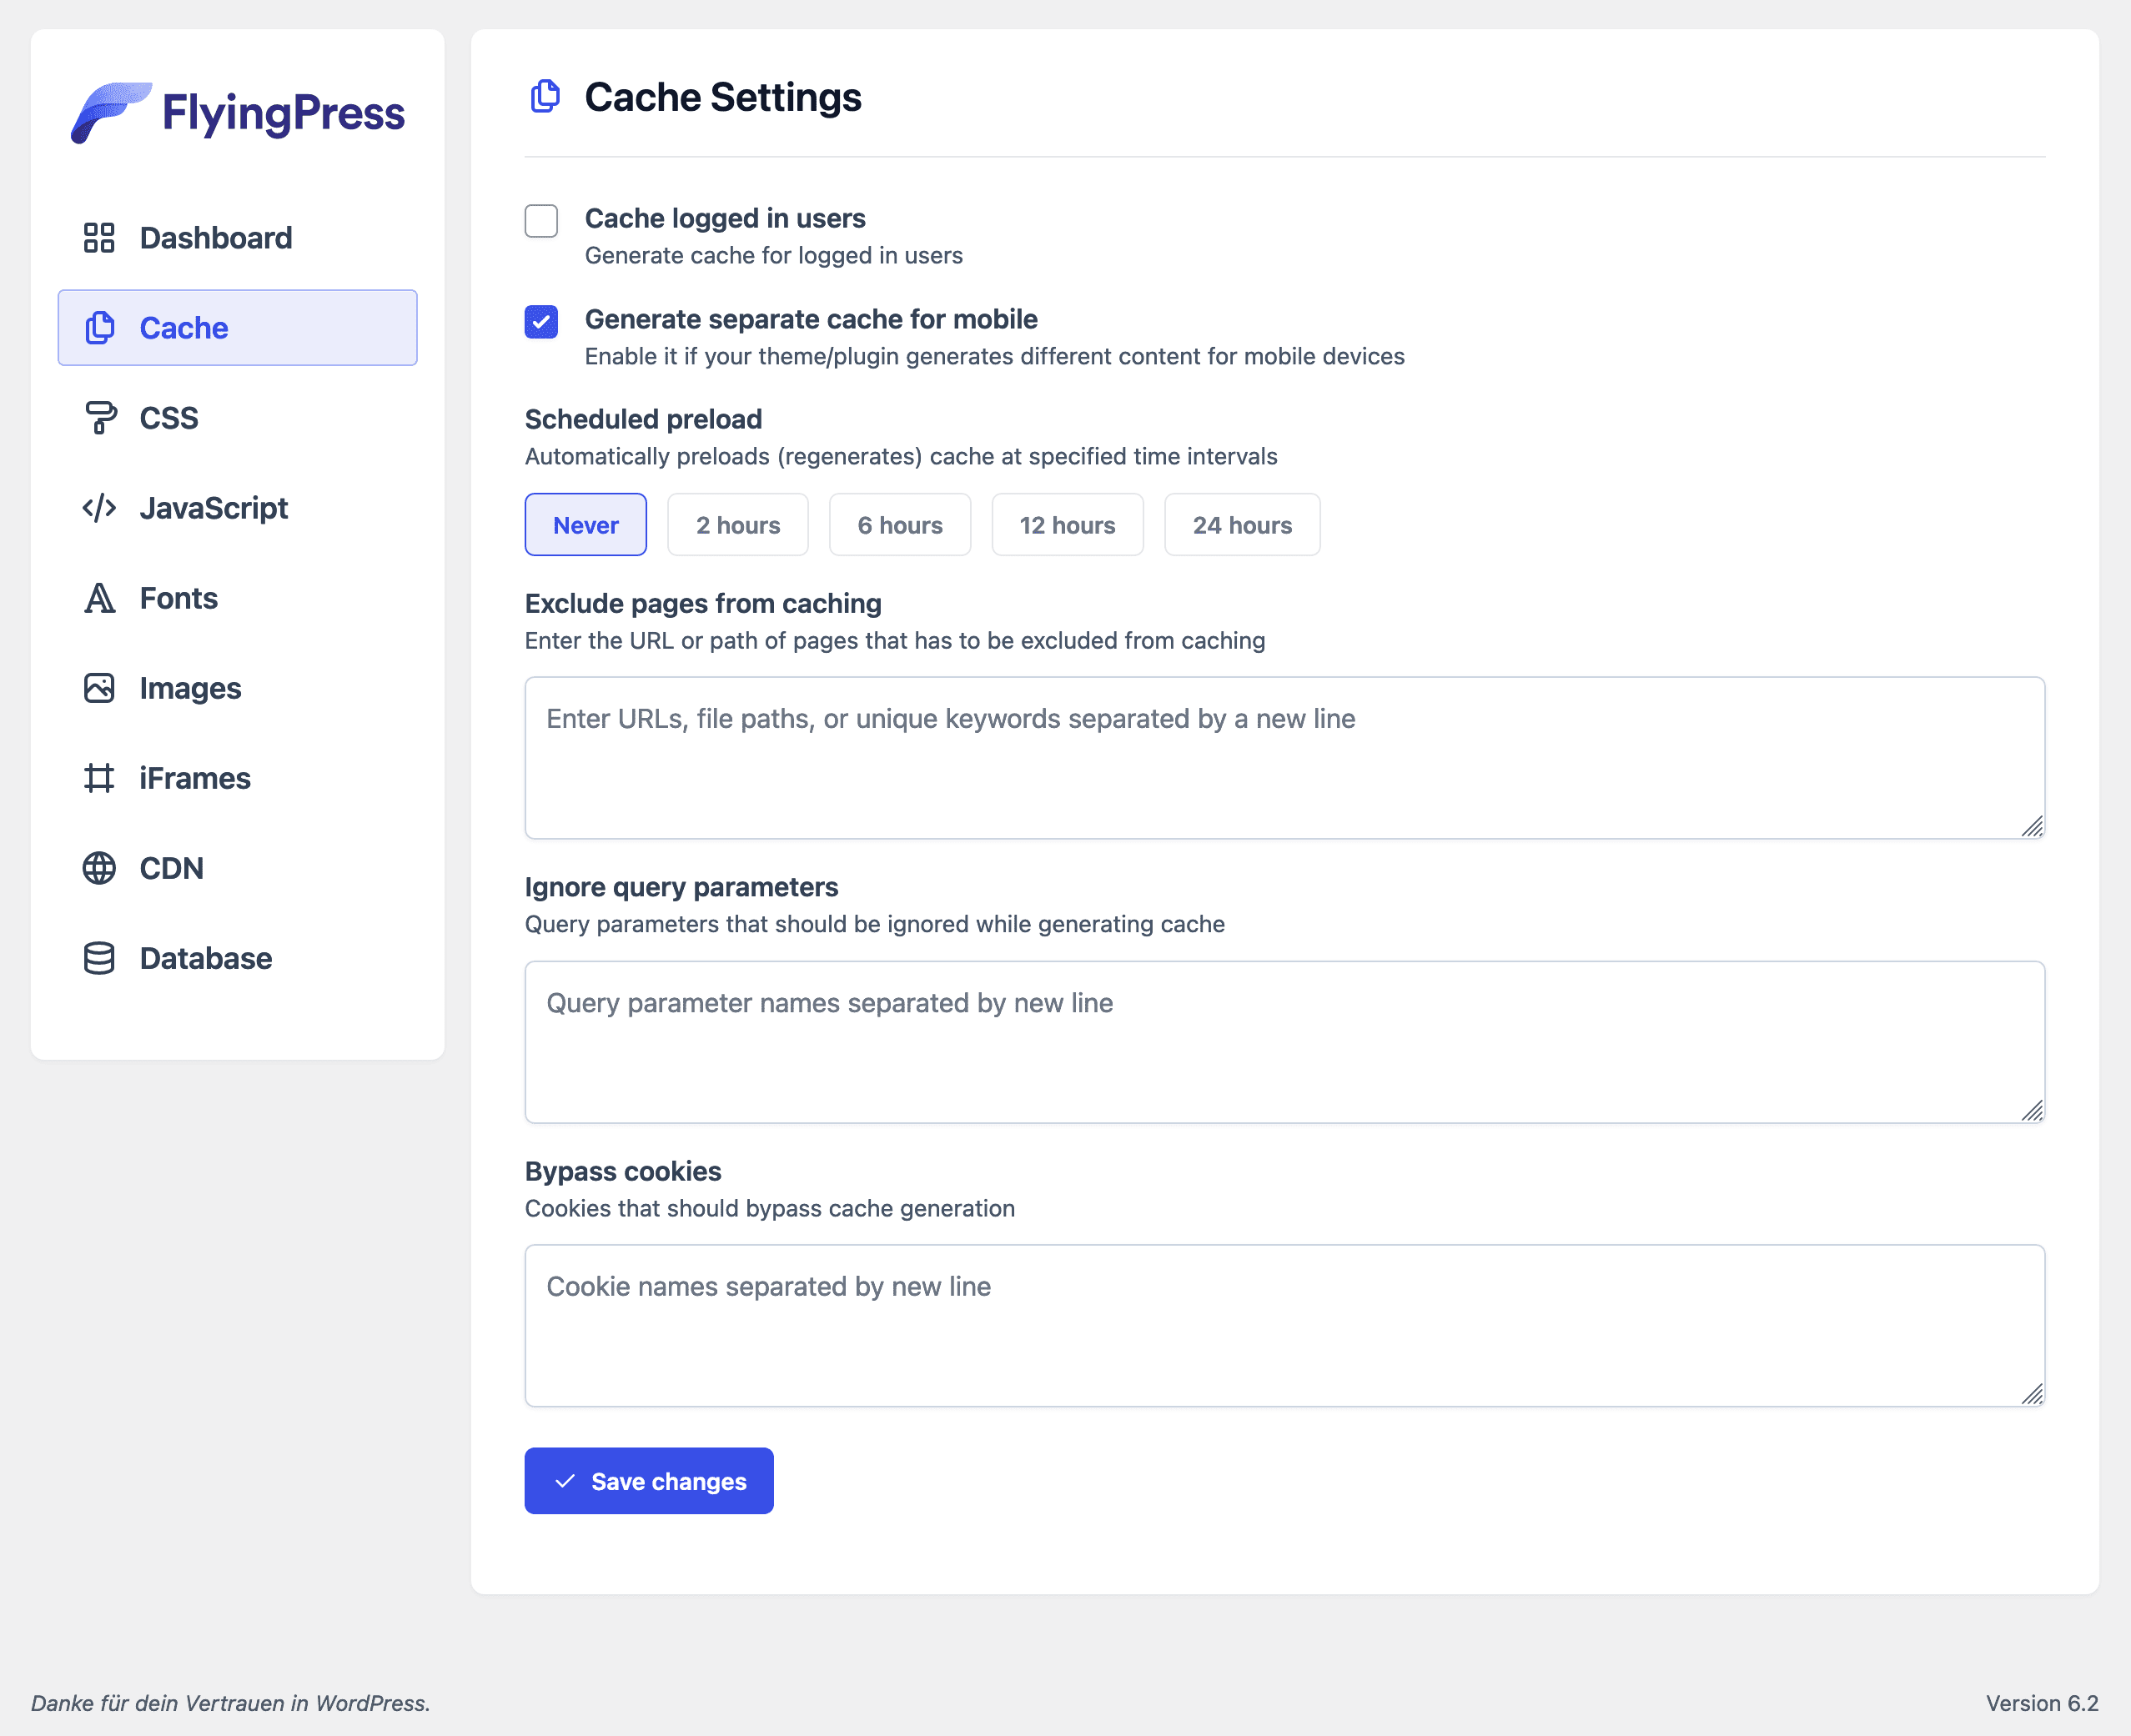This screenshot has height=1736, width=2131.
Task: Open Database settings page
Action: click(238, 958)
